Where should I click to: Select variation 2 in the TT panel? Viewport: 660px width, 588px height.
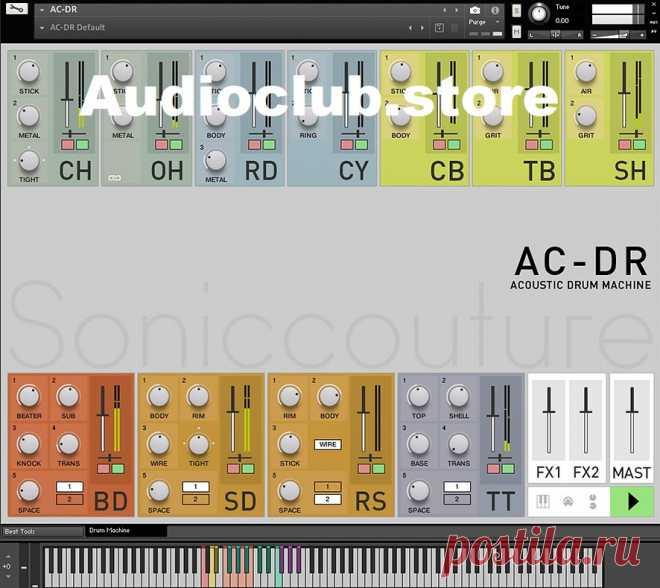[457, 500]
